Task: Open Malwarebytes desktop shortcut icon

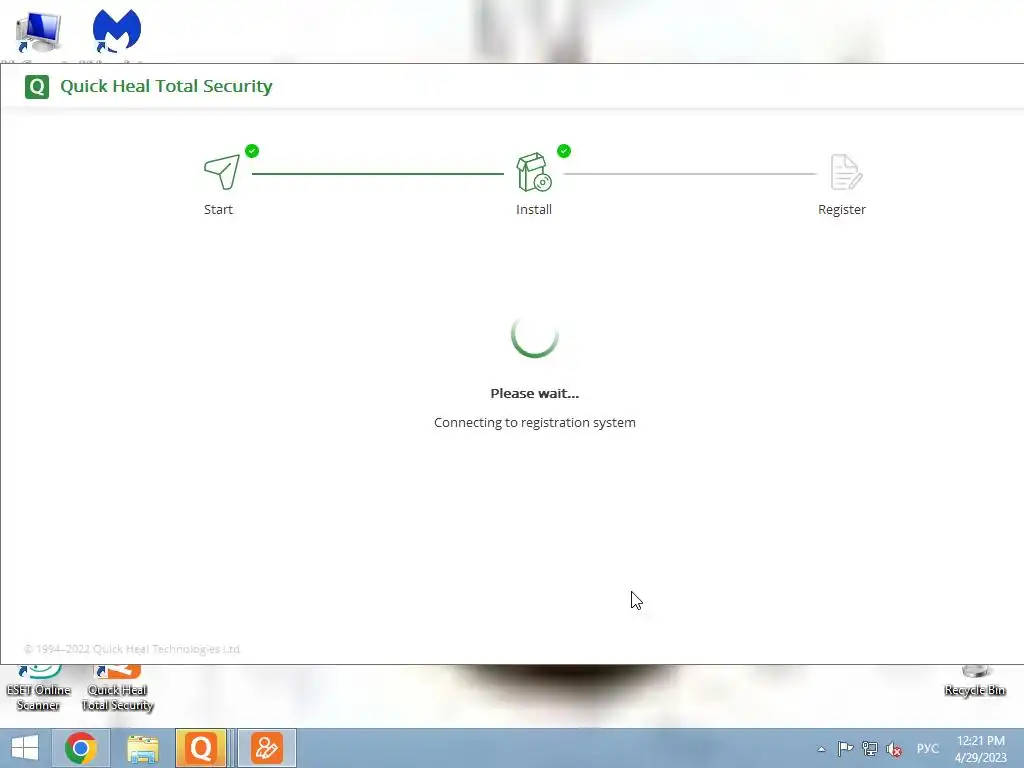Action: (116, 31)
